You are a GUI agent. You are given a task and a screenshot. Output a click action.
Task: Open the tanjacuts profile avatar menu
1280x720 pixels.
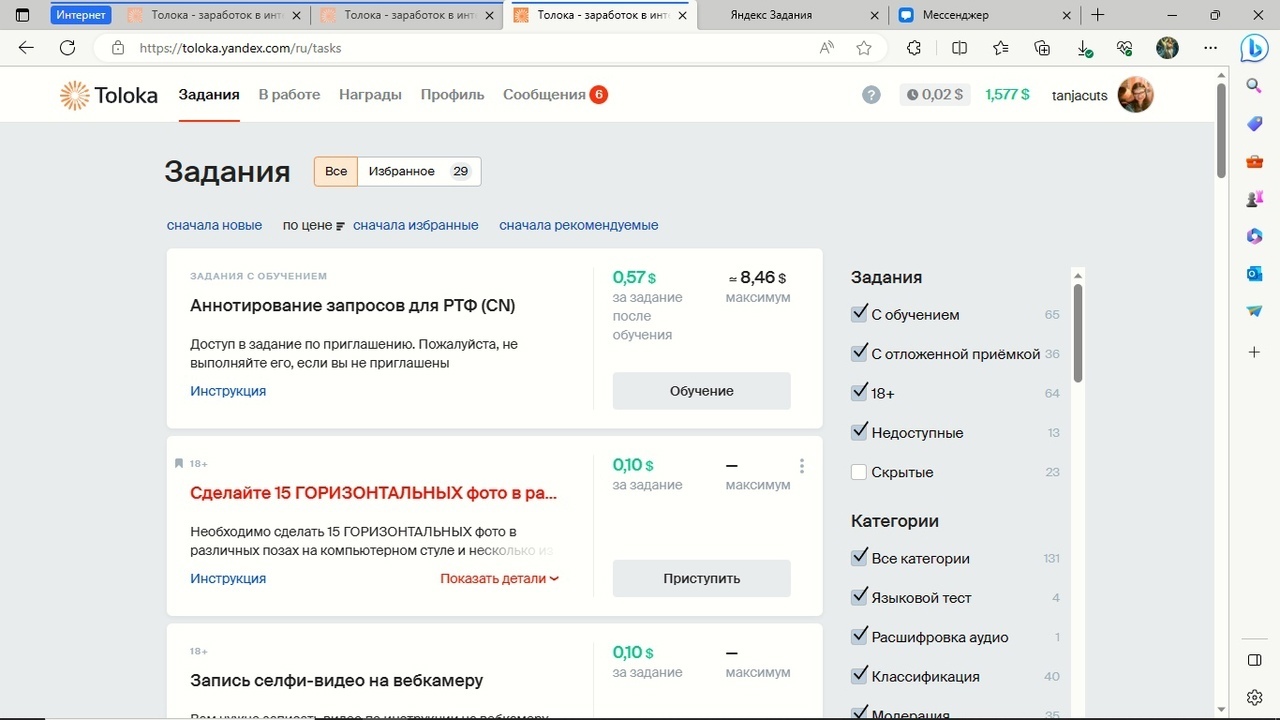point(1135,94)
